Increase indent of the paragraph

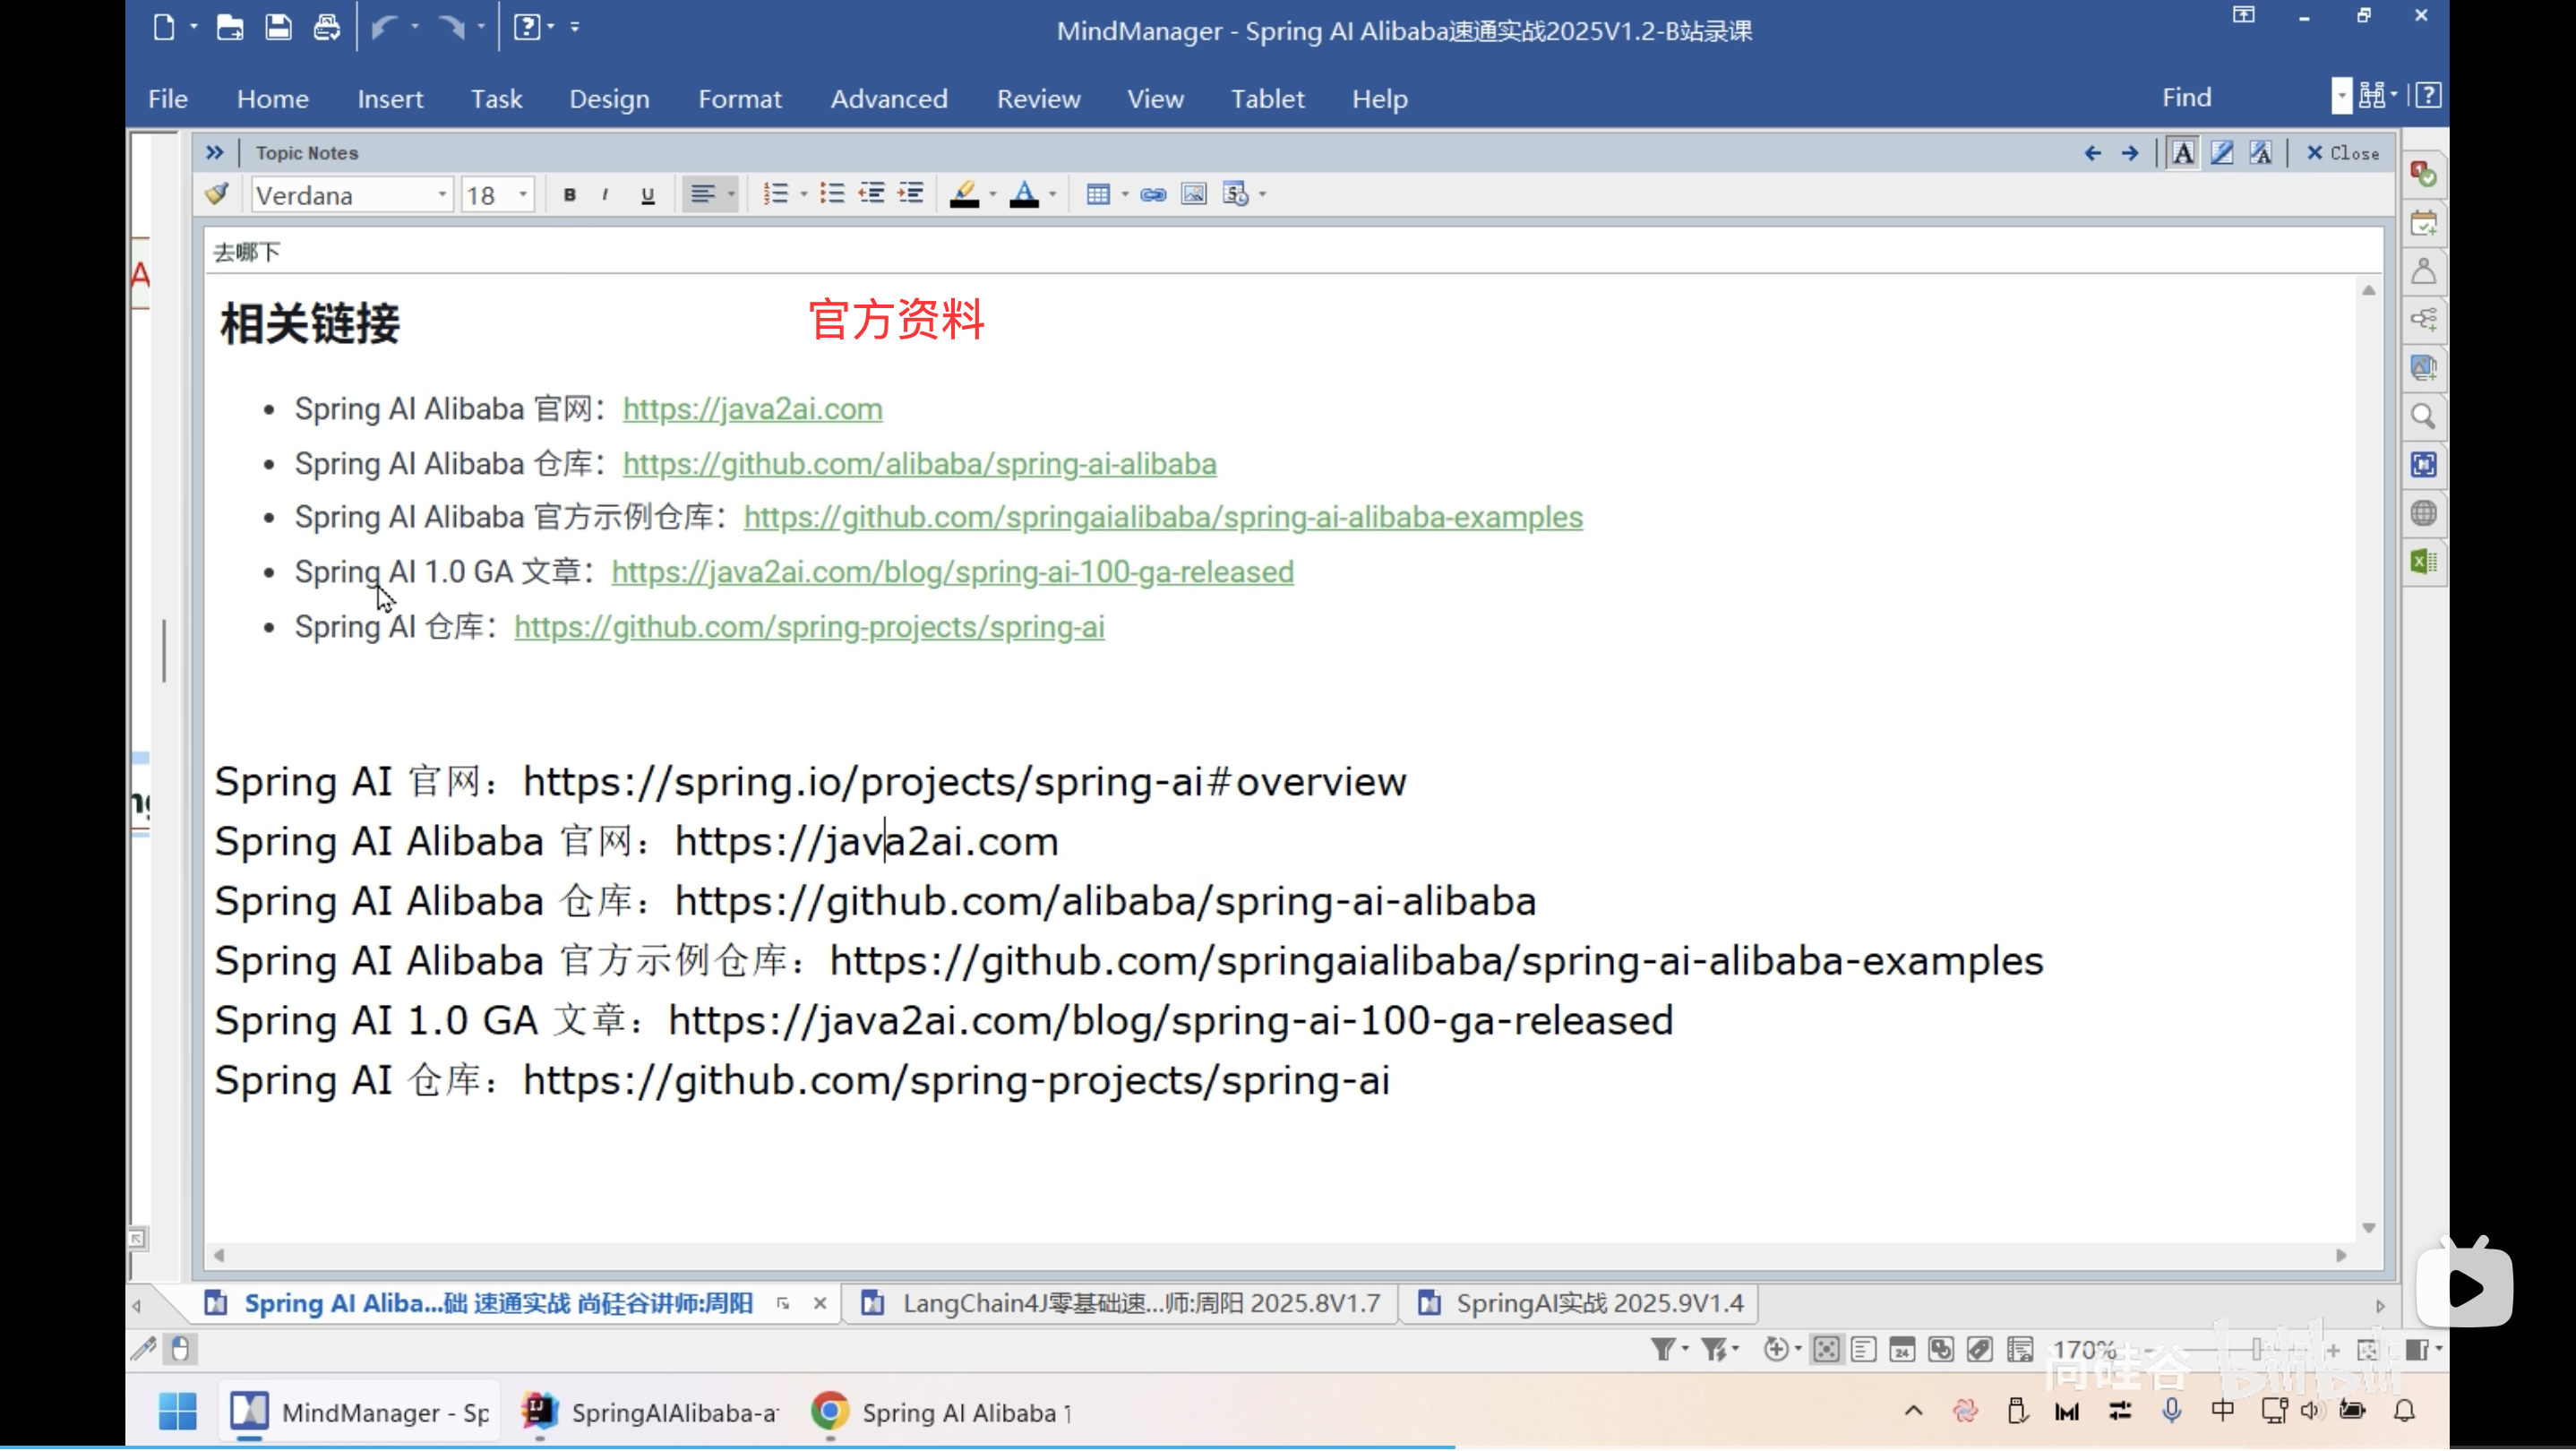[x=910, y=194]
